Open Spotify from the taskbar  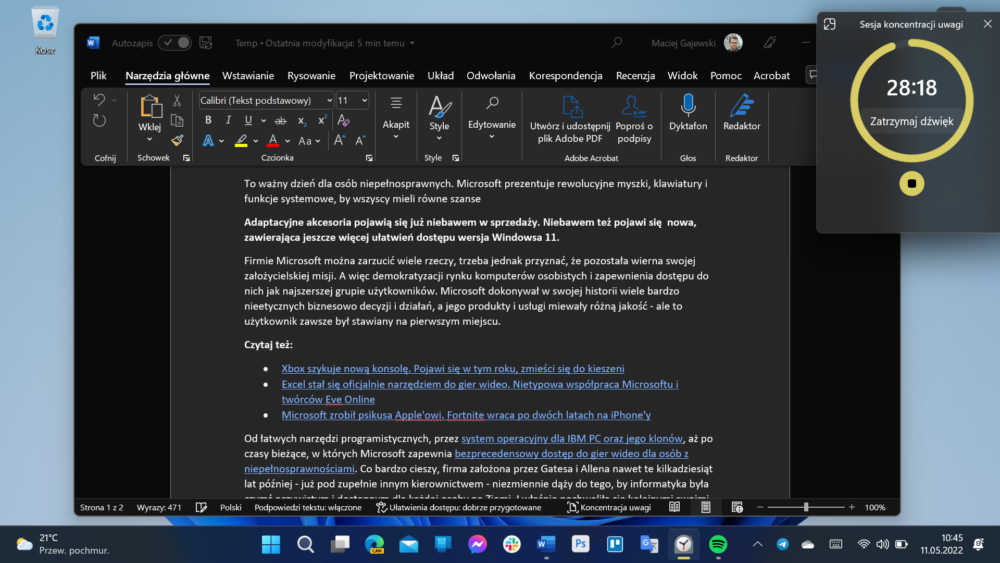point(717,545)
